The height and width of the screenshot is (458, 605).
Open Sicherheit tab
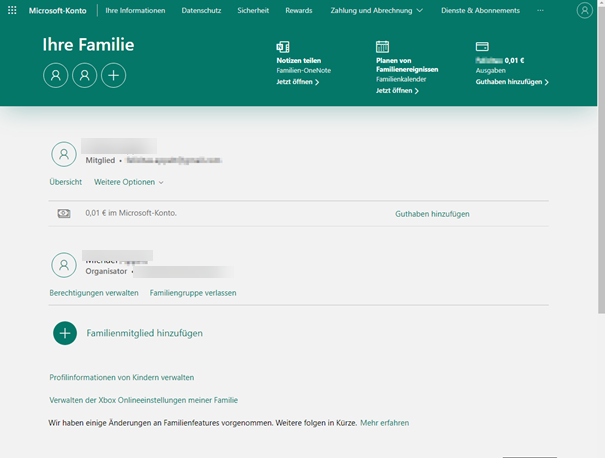coord(253,10)
